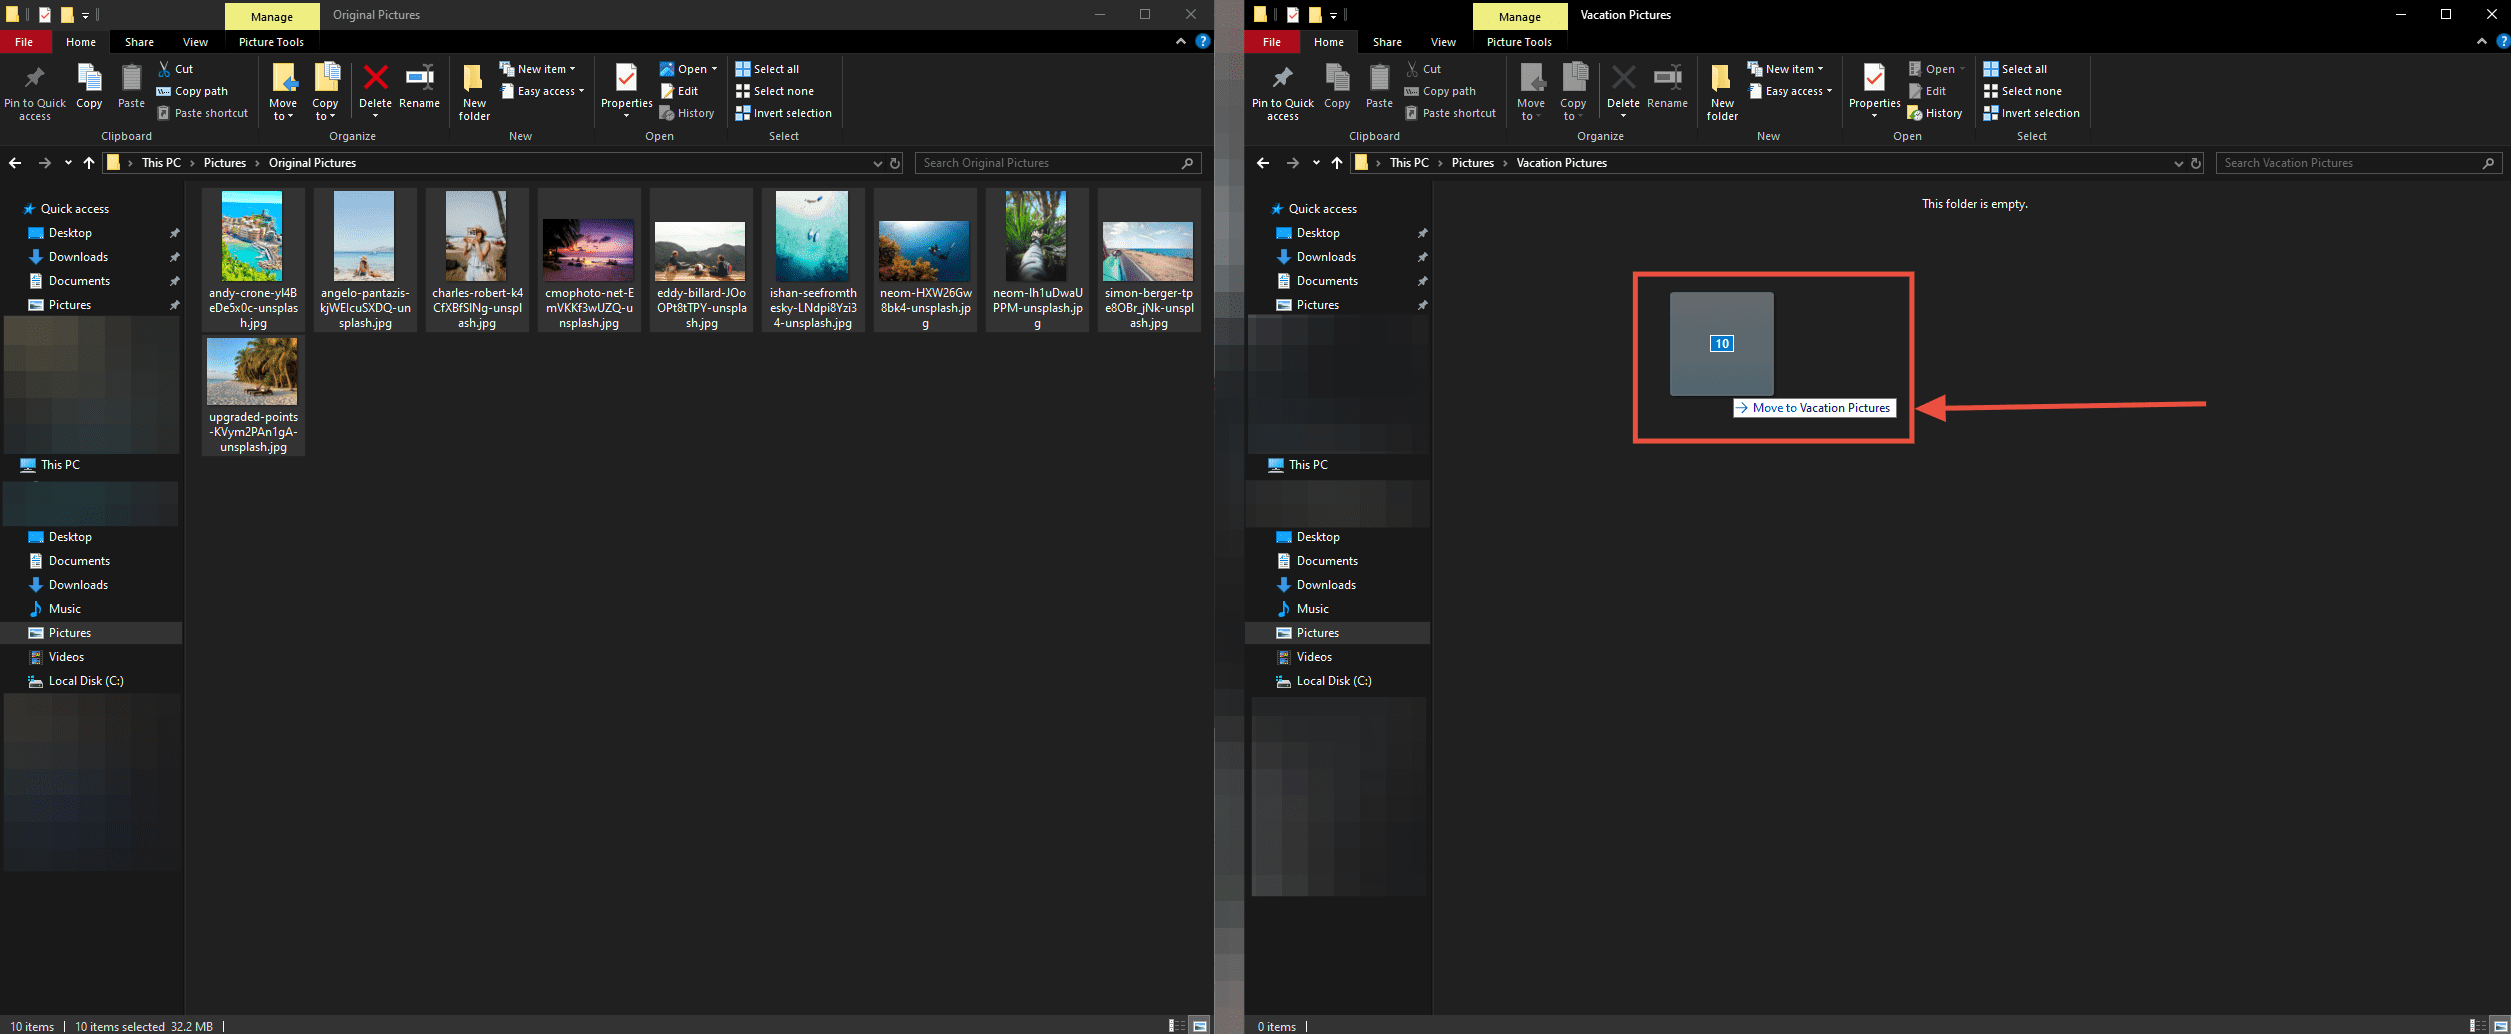2511x1034 pixels.
Task: Go up one level in Vacation Pictures window
Action: 1337,163
